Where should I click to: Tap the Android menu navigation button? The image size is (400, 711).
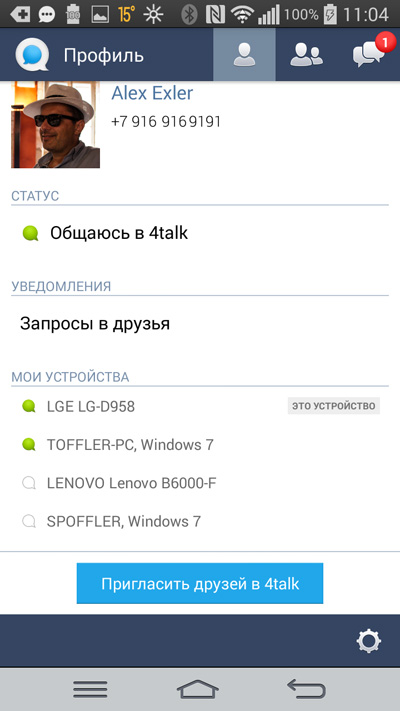(90, 689)
